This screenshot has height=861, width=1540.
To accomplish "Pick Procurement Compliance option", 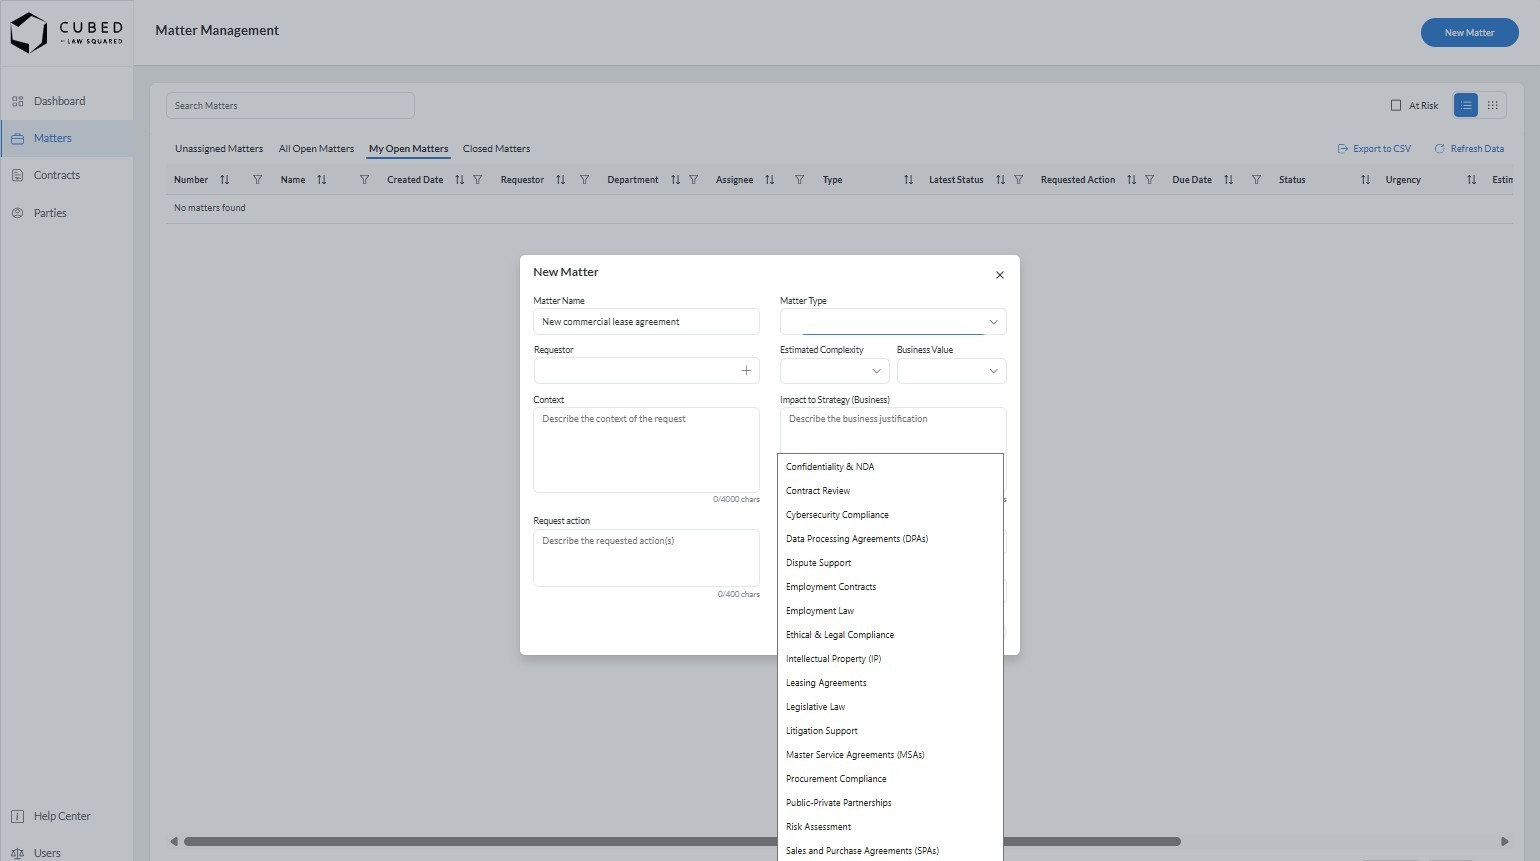I will pos(890,779).
